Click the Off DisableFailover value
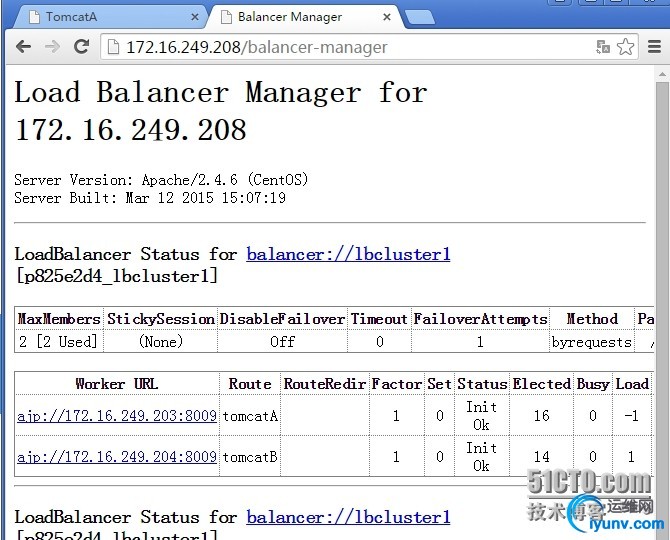 [x=282, y=342]
